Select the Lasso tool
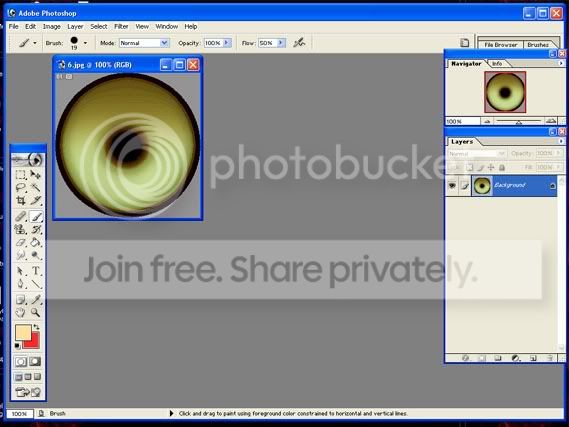 21,188
